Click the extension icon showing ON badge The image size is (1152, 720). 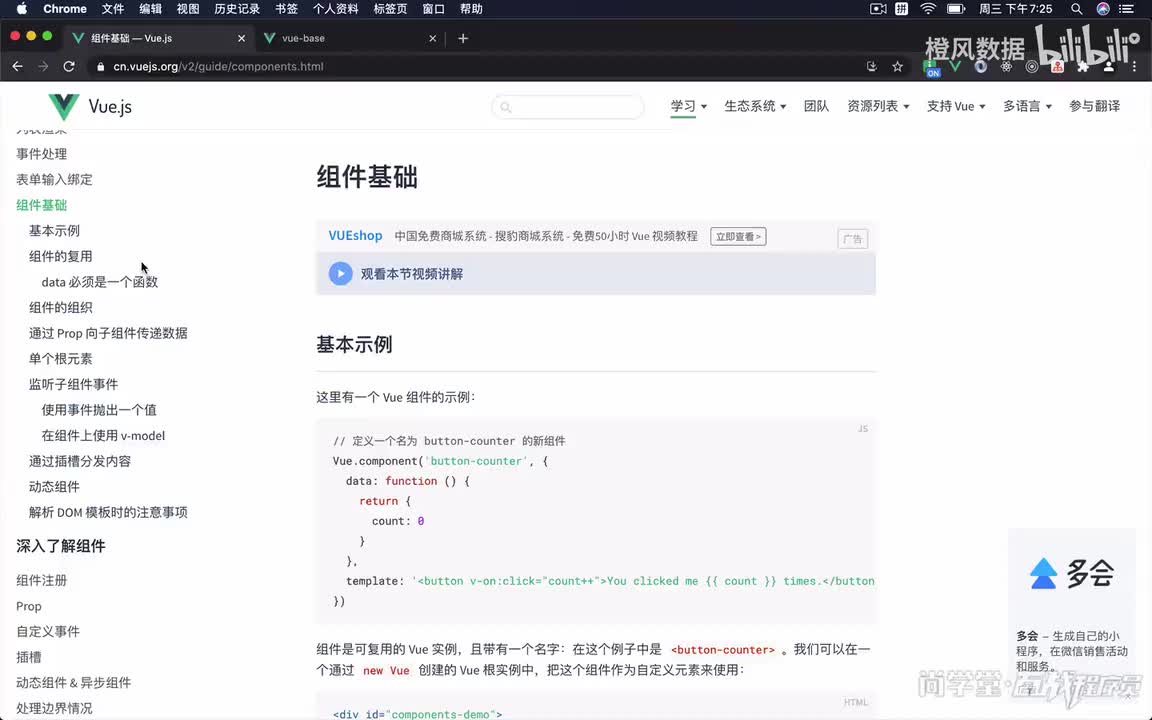point(931,68)
